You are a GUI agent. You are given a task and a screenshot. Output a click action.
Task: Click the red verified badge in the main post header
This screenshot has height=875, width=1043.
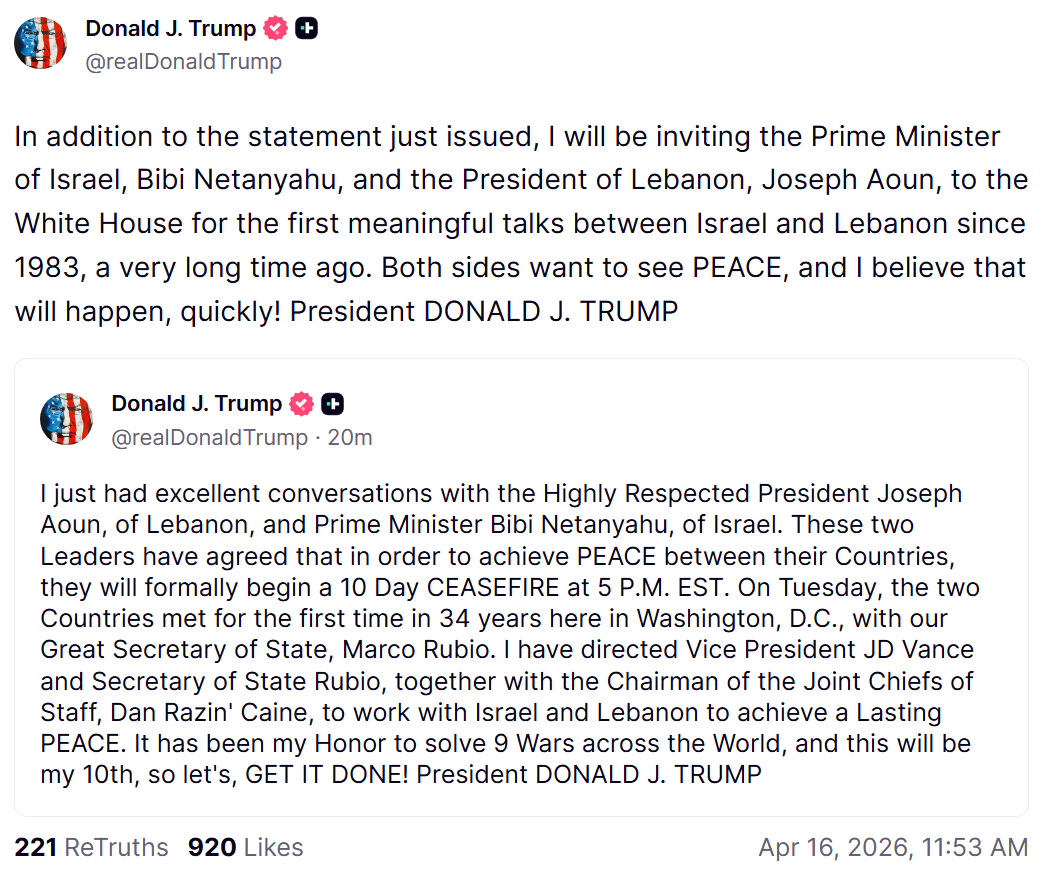click(276, 29)
